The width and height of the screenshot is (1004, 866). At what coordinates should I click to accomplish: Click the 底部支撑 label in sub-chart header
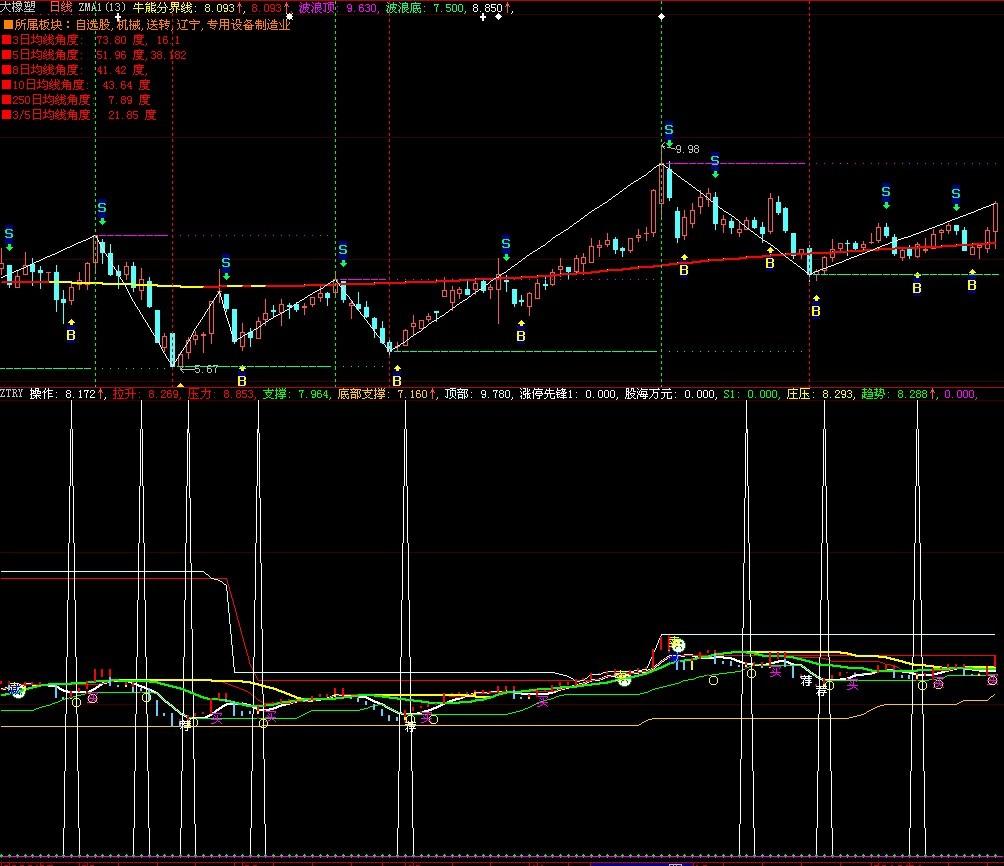(x=360, y=394)
